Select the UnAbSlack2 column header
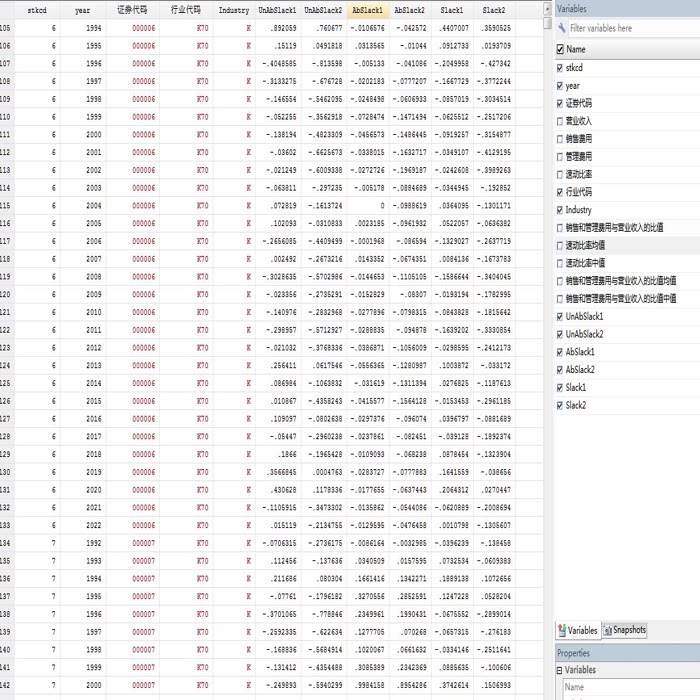Screen dimensions: 700x700 [323, 10]
